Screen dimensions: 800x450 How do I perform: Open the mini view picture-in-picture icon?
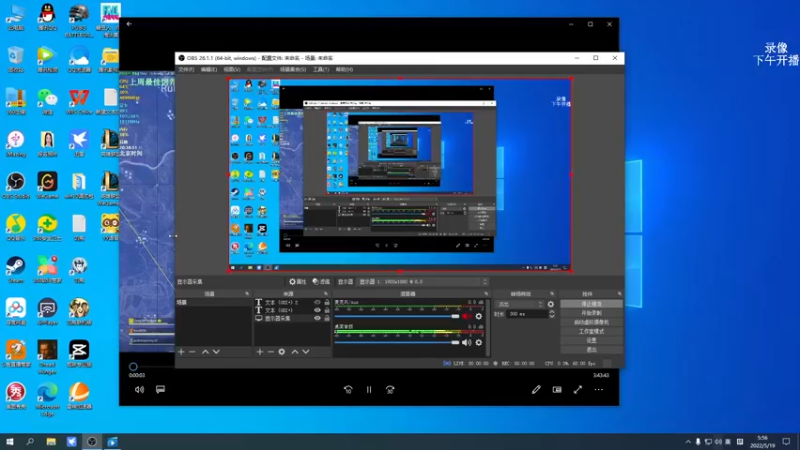coord(557,389)
